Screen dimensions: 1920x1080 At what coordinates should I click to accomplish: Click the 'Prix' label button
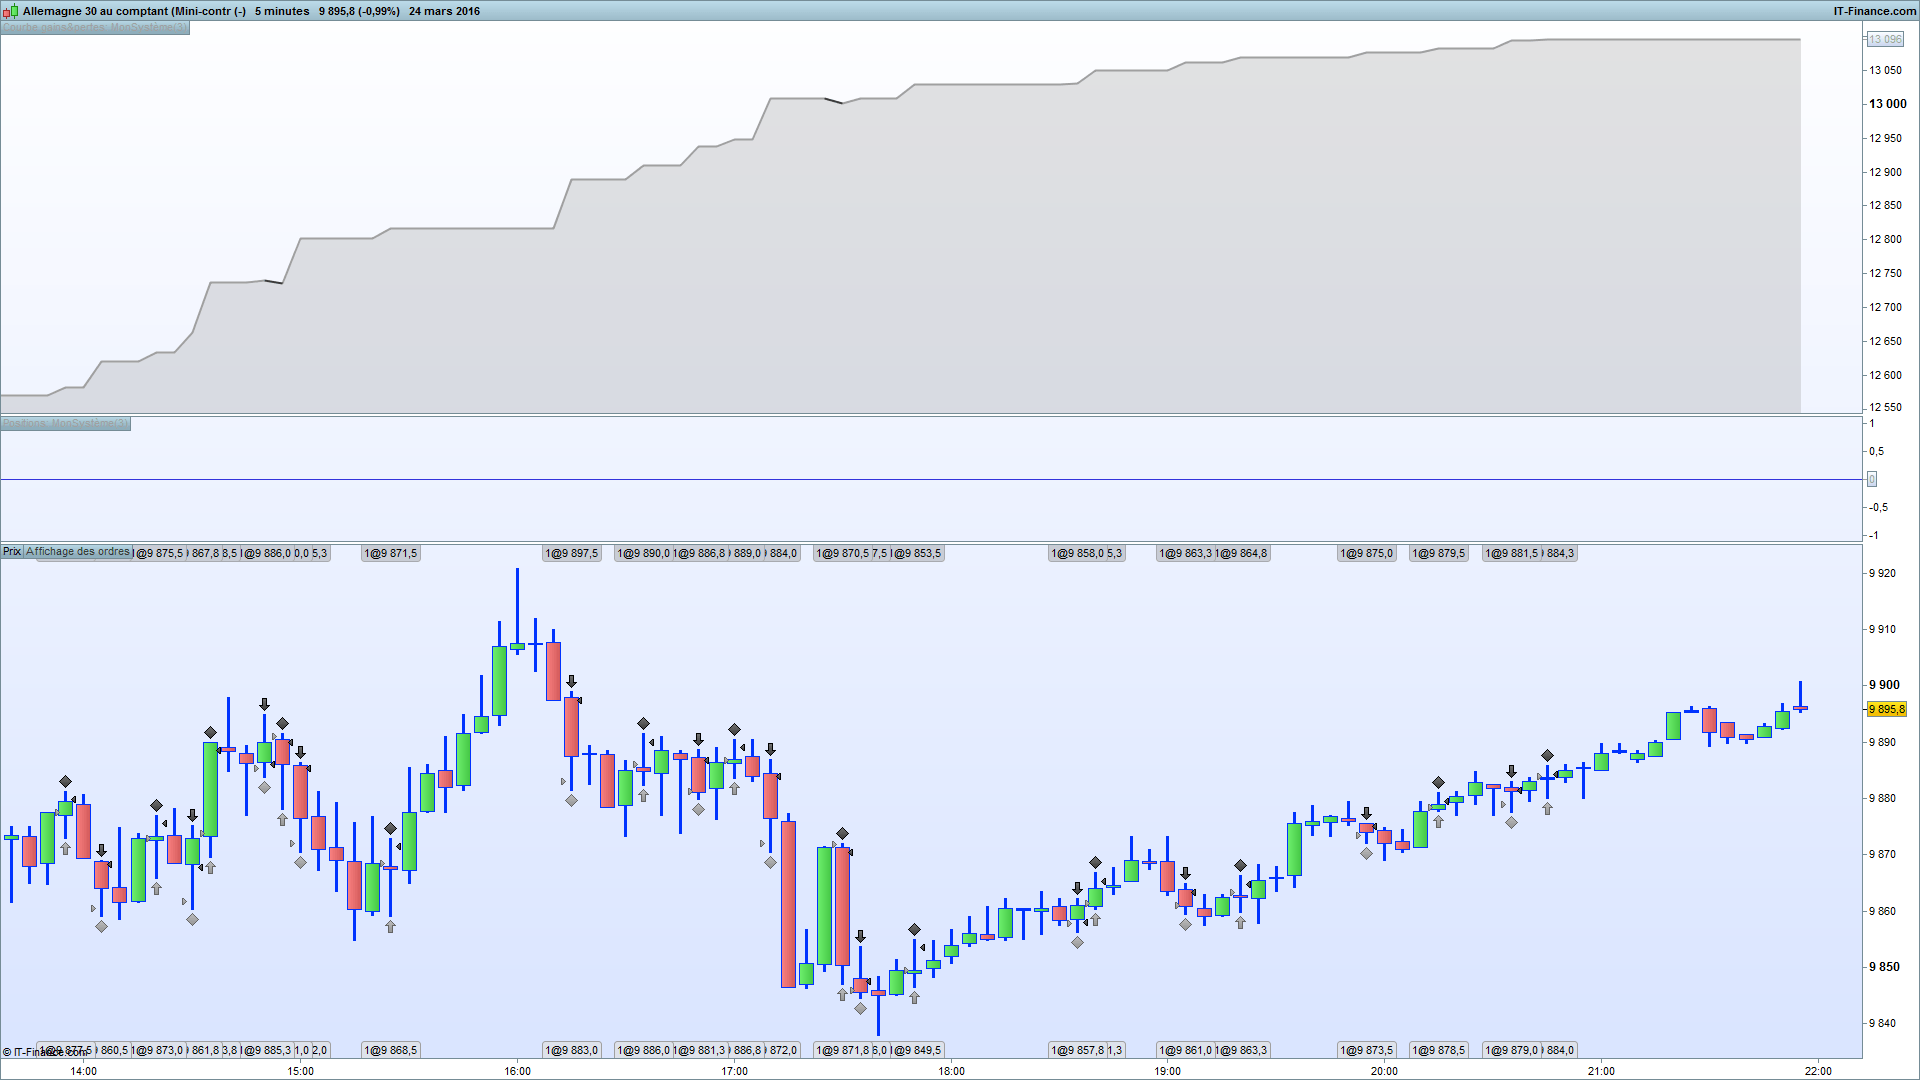point(11,552)
